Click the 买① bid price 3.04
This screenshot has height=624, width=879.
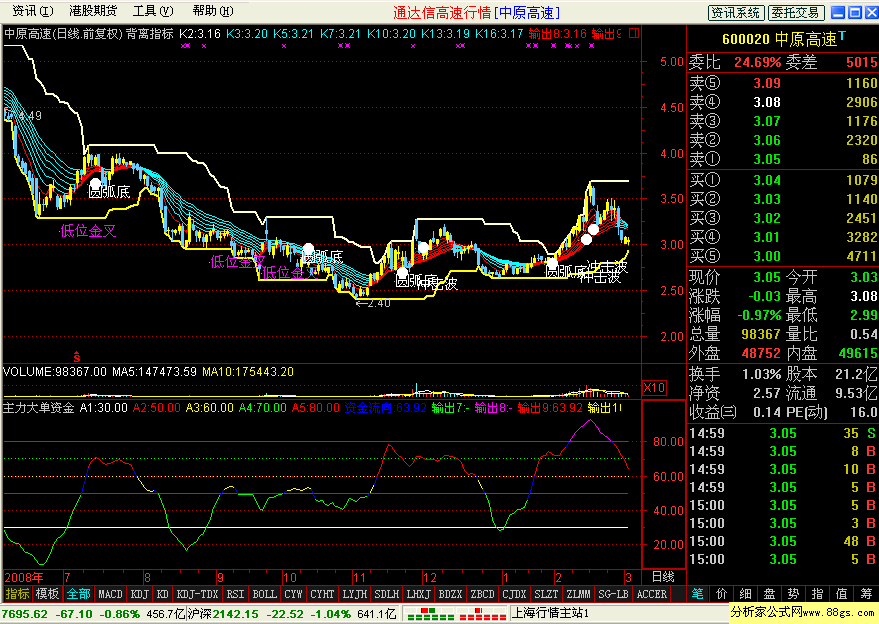(767, 181)
